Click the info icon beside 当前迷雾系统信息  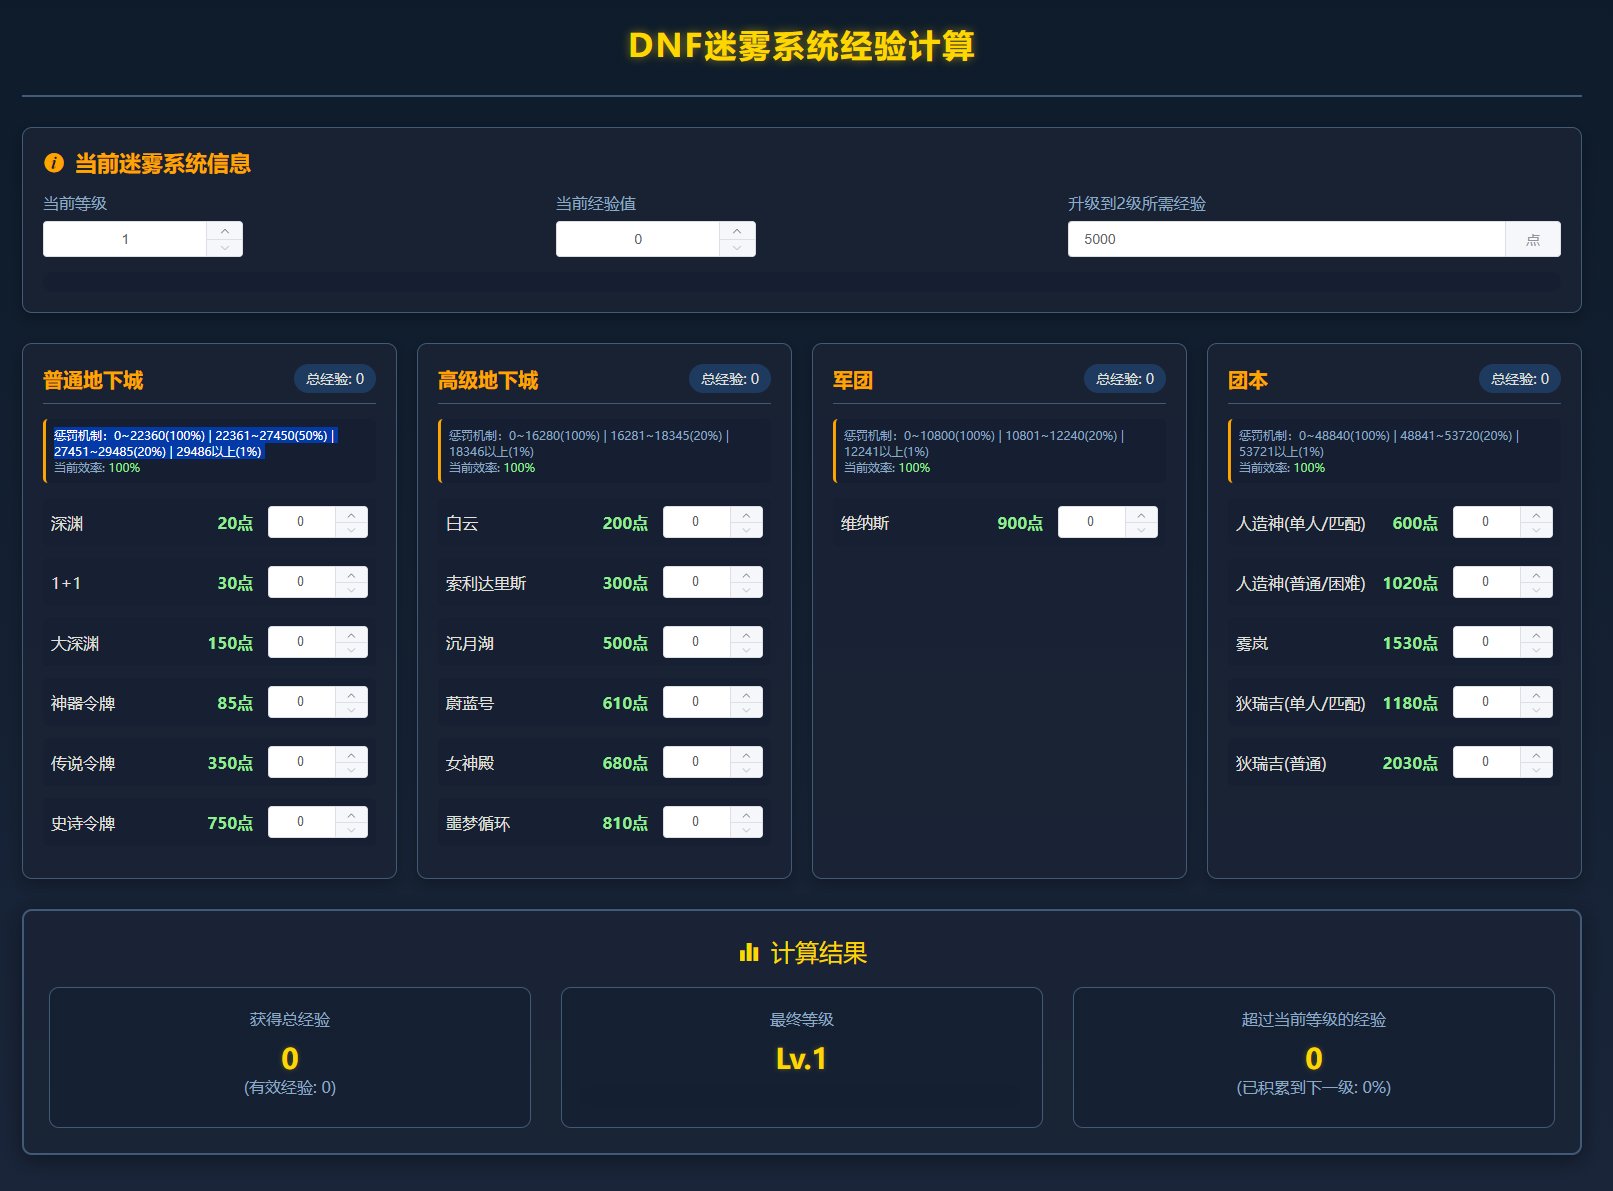pos(52,163)
